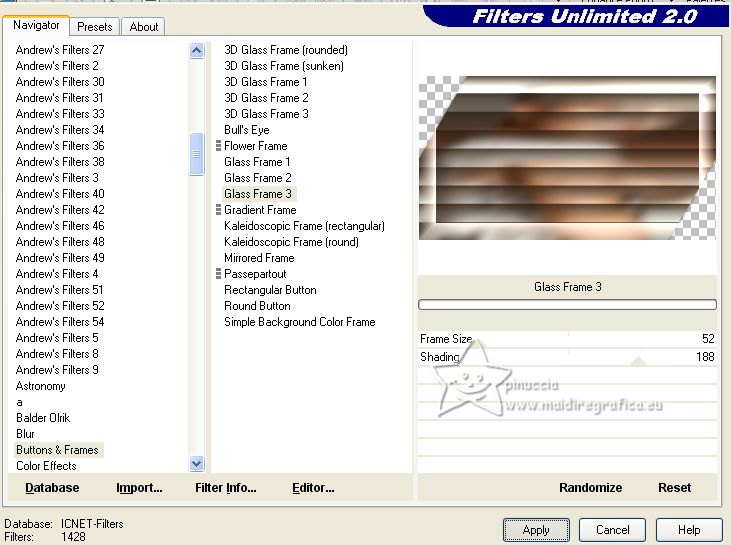Select Glass Frame 2 filter
Image resolution: width=731 pixels, height=545 pixels.
[x=258, y=178]
